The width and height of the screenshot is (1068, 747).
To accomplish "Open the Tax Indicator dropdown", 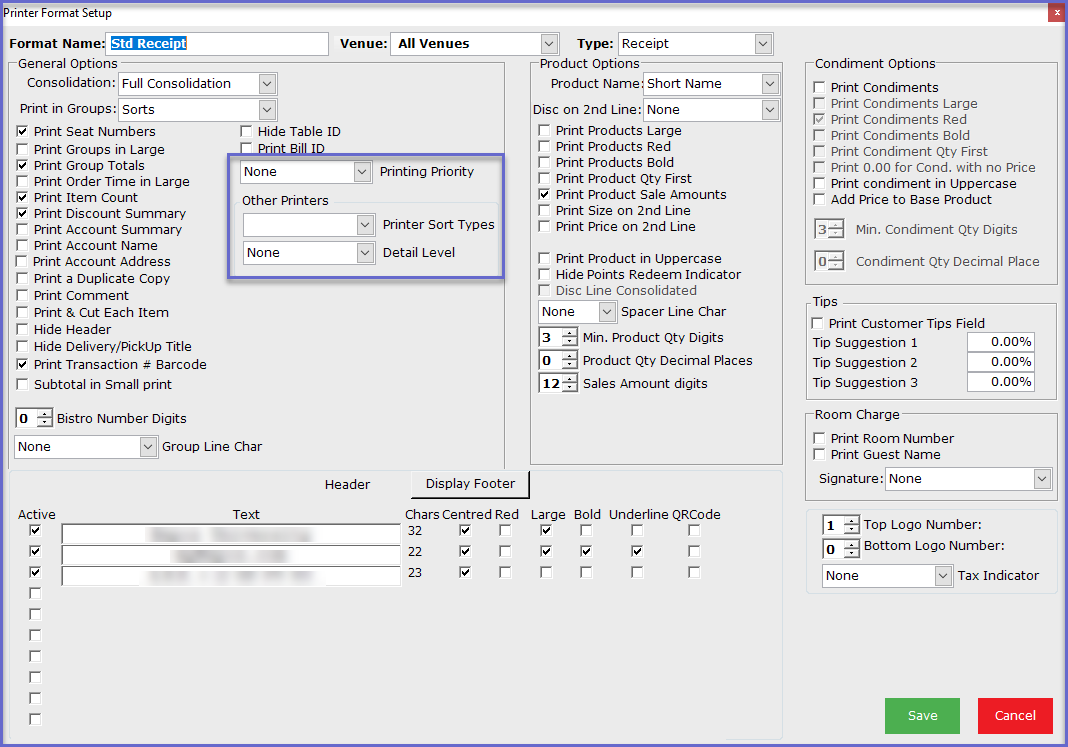I will pos(886,576).
